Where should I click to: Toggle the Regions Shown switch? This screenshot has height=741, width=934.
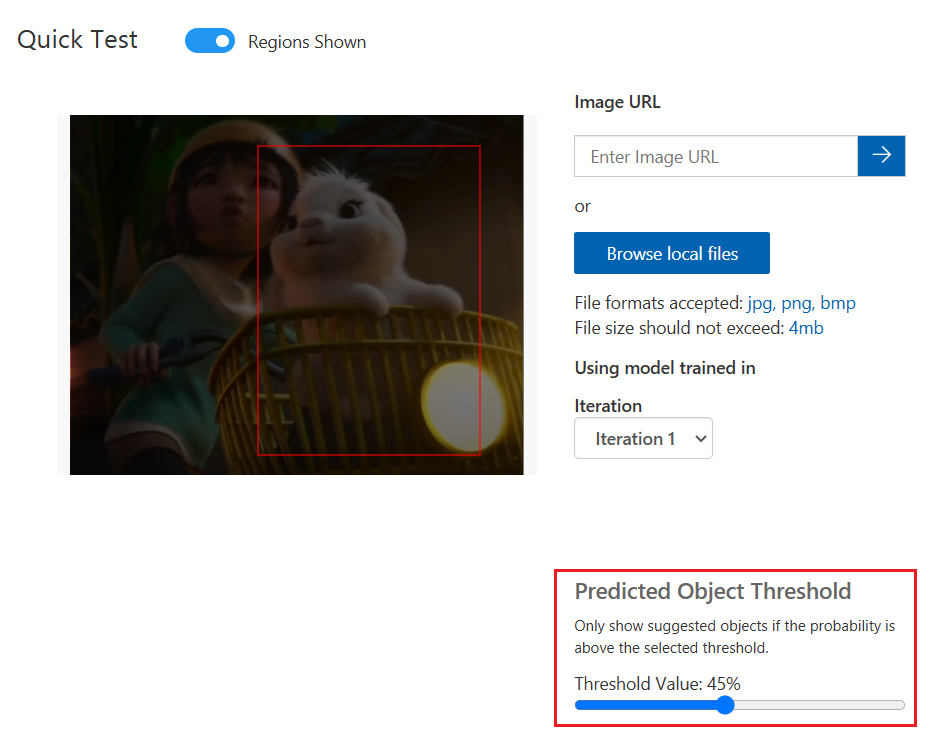210,41
